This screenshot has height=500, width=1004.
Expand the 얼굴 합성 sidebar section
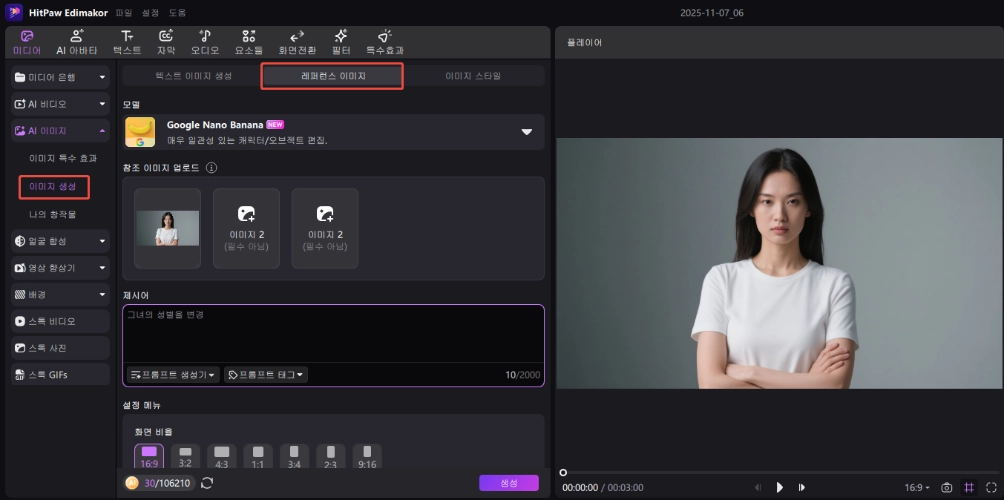tap(60, 241)
